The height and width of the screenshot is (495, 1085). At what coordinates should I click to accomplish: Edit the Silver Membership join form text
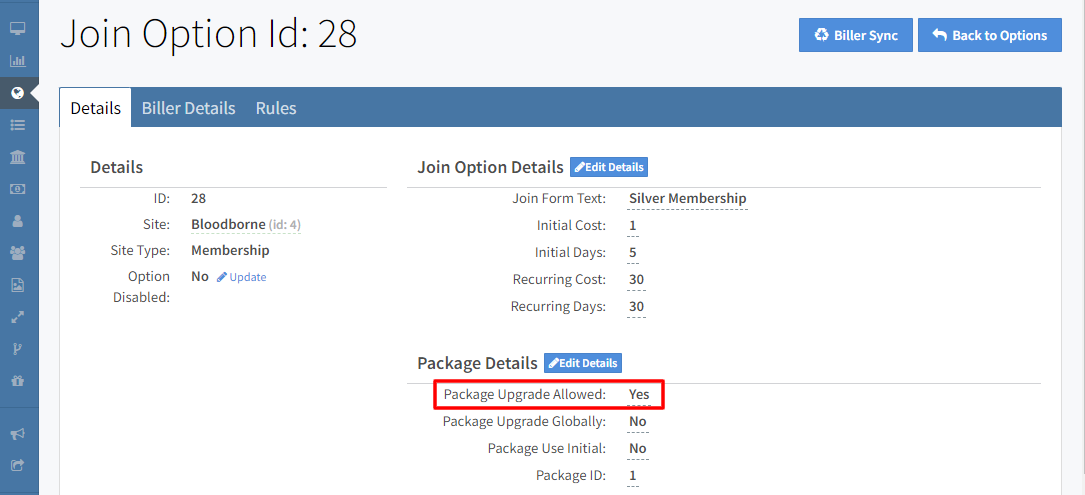[x=687, y=198]
